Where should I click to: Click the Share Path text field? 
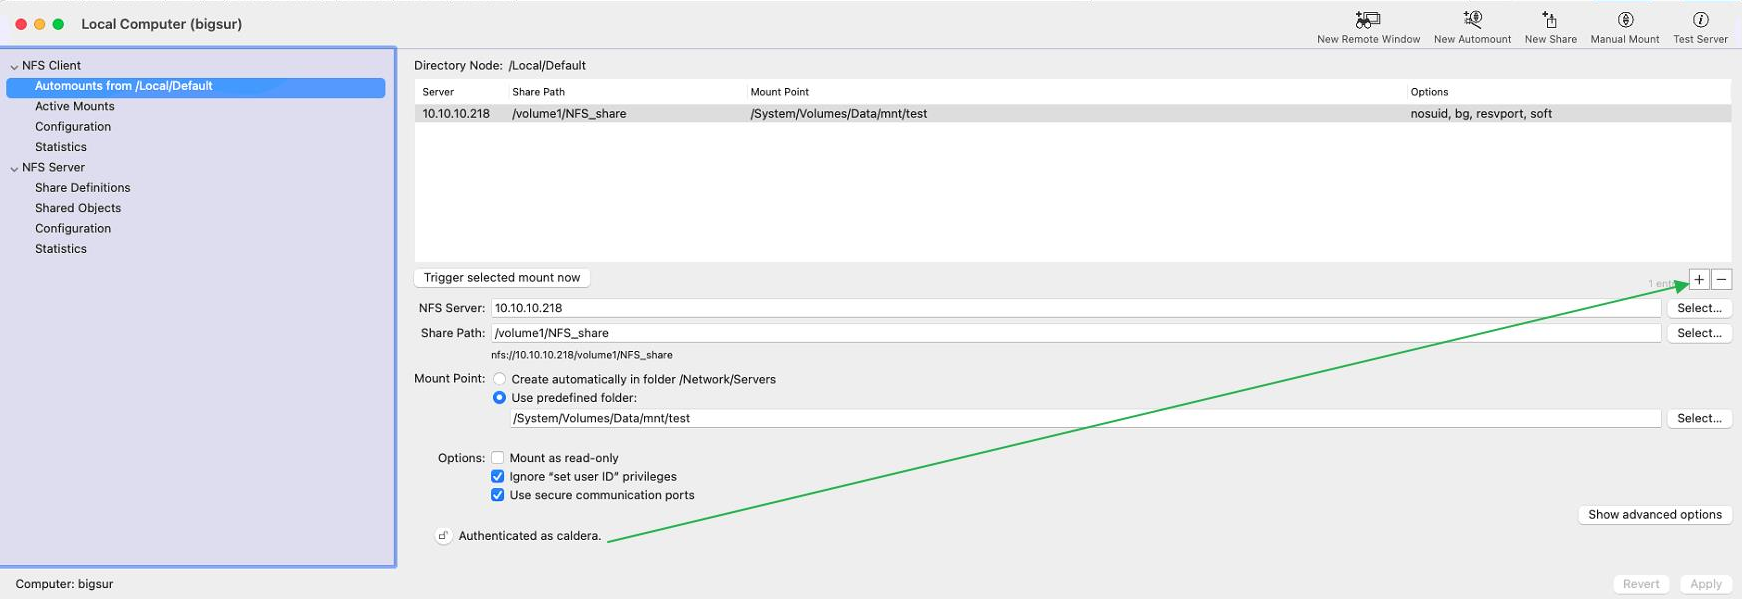(x=1075, y=333)
